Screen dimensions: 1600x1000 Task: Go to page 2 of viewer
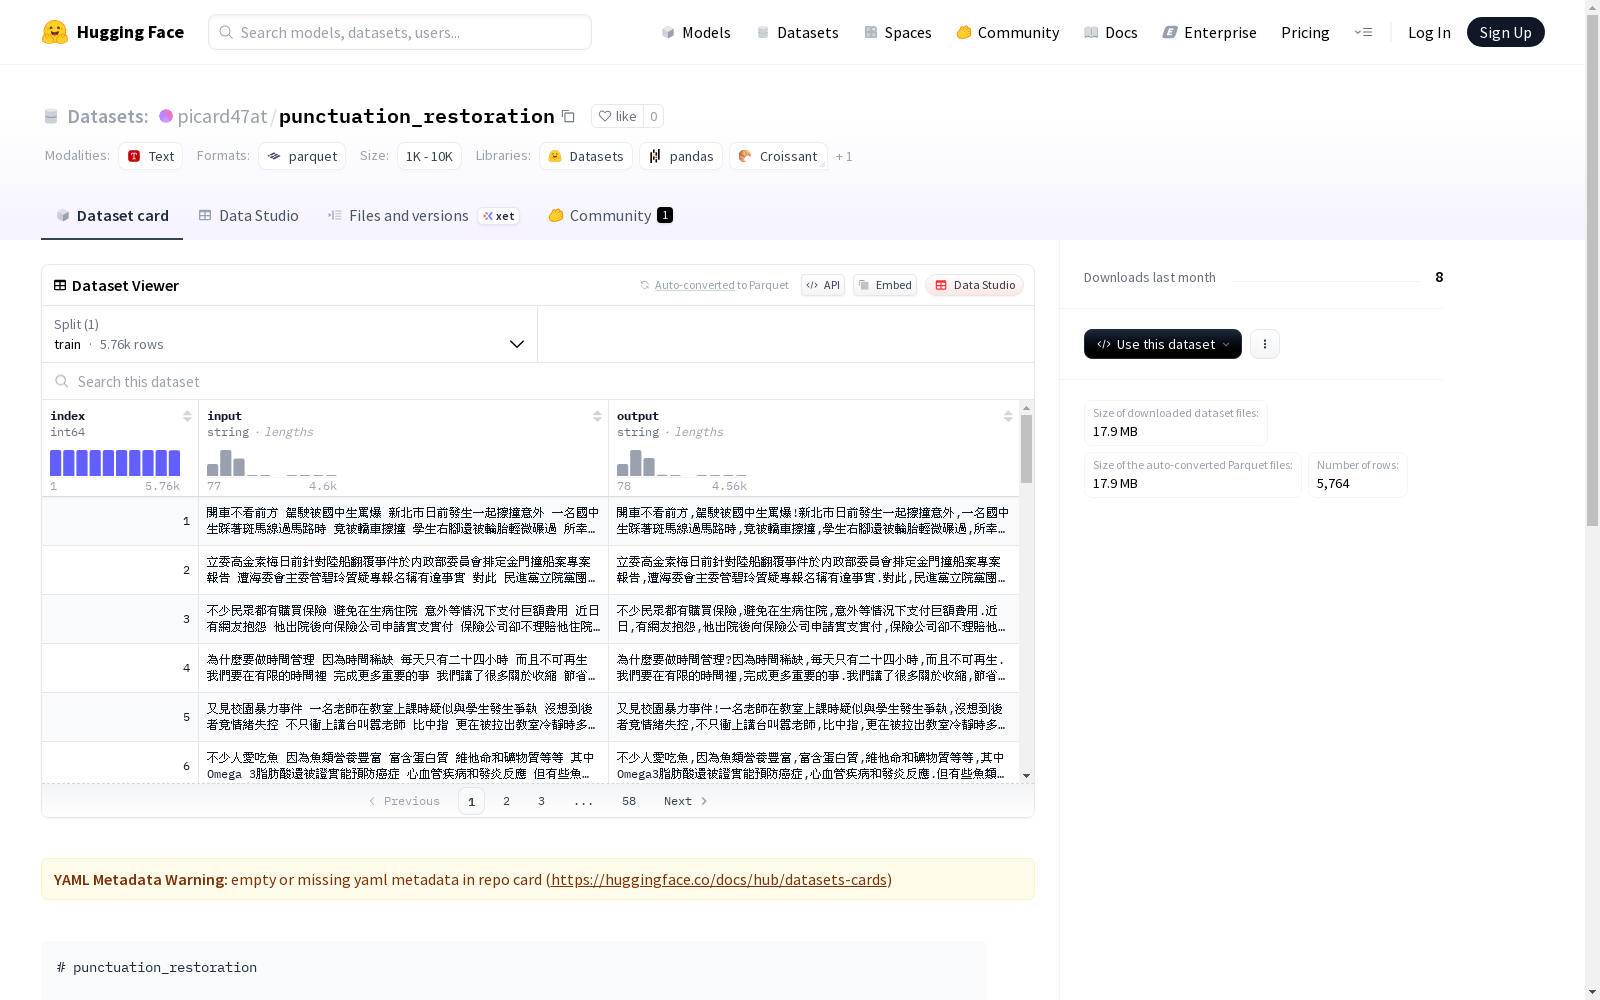pos(507,801)
